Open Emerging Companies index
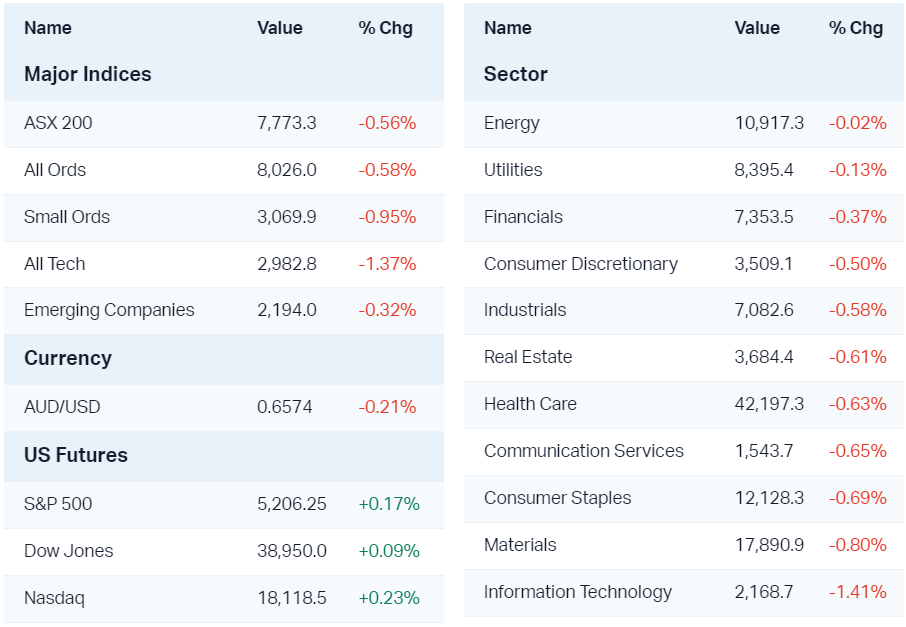 pos(109,310)
